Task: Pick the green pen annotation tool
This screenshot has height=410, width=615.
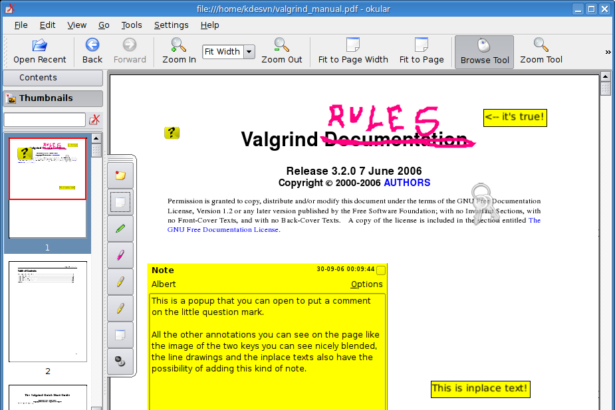Action: coord(120,228)
